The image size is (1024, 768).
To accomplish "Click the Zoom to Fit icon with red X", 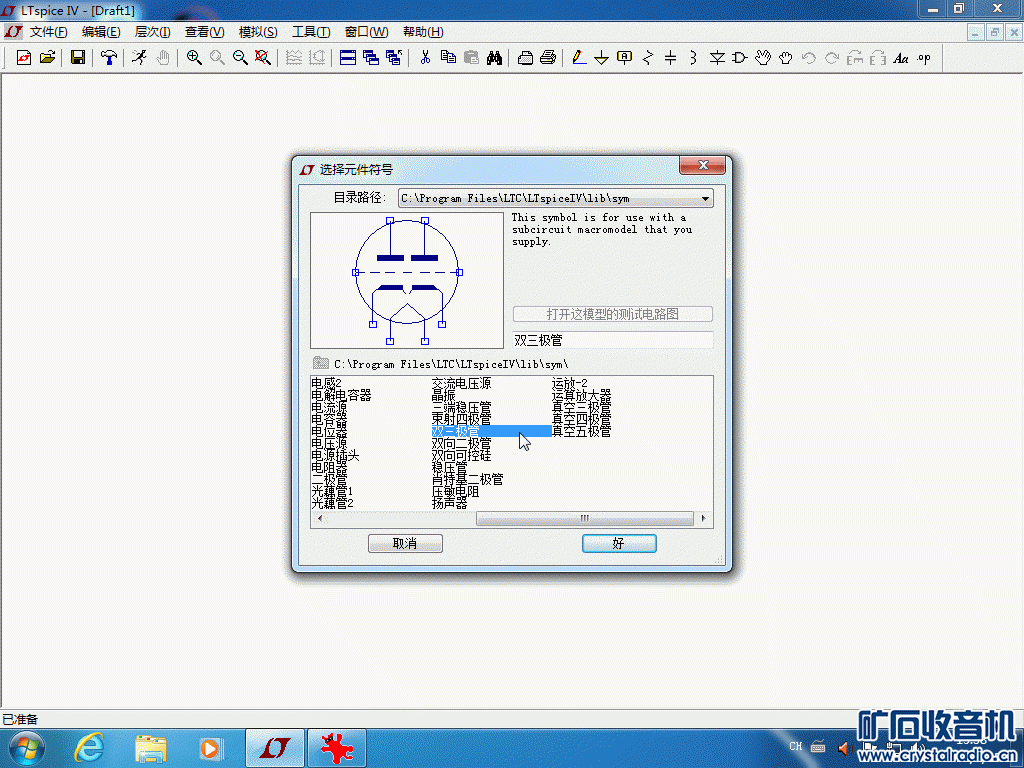I will [x=263, y=57].
